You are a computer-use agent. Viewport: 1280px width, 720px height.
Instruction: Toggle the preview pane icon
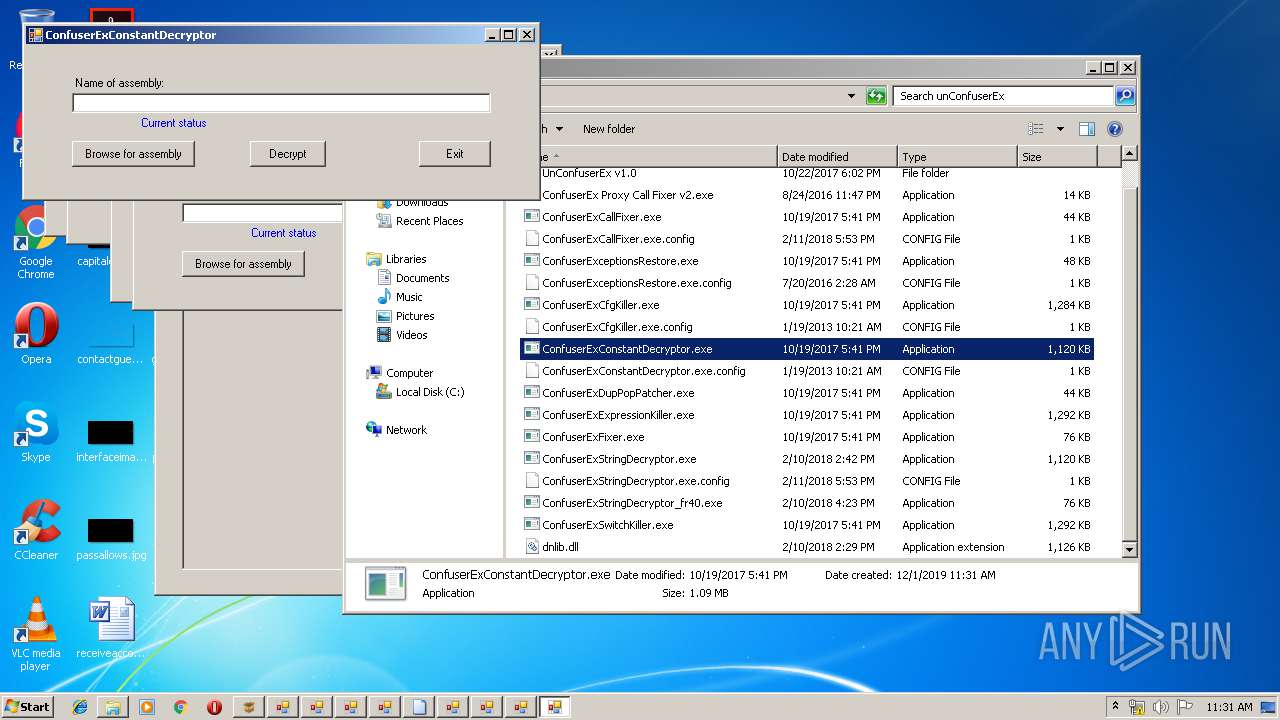(1087, 129)
